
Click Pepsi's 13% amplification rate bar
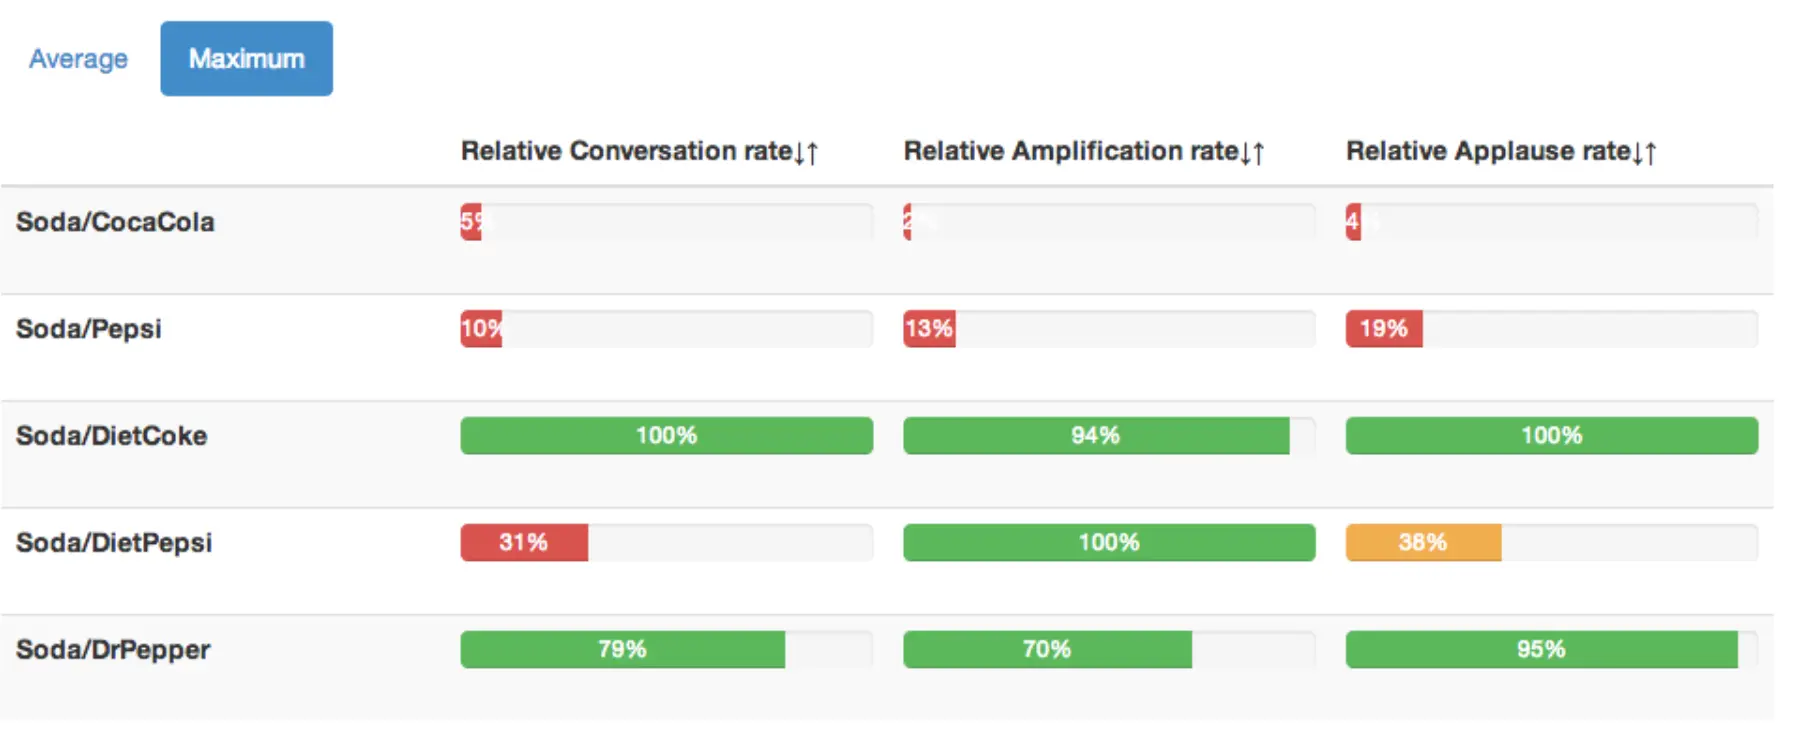pyautogui.click(x=929, y=329)
